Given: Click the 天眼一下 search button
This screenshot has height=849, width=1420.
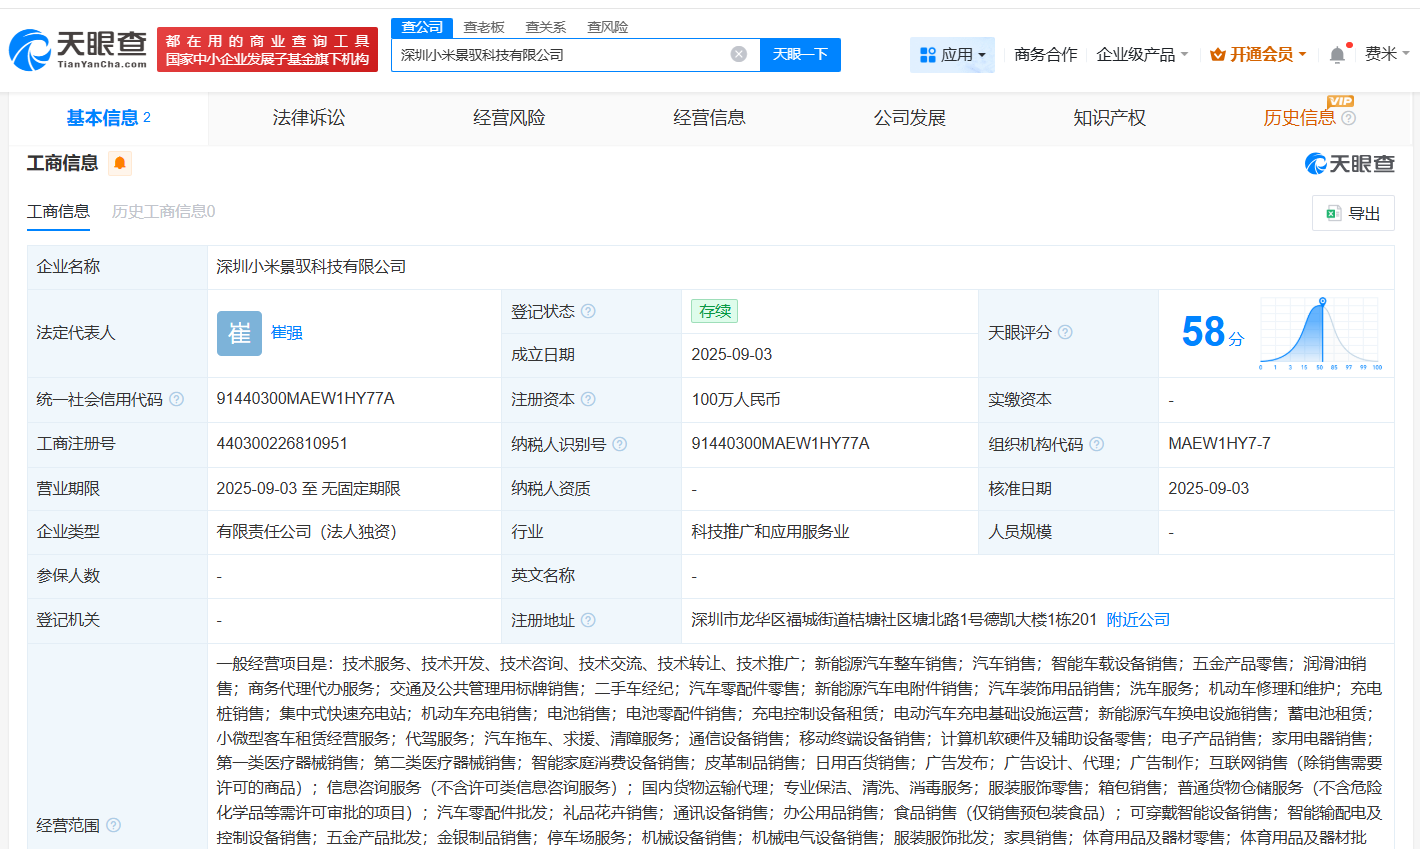Looking at the screenshot, I should point(800,55).
